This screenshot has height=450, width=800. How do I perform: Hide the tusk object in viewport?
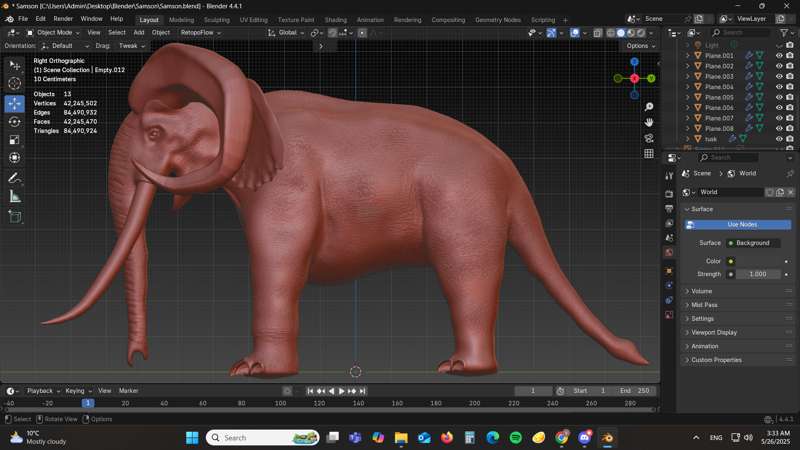coord(779,139)
